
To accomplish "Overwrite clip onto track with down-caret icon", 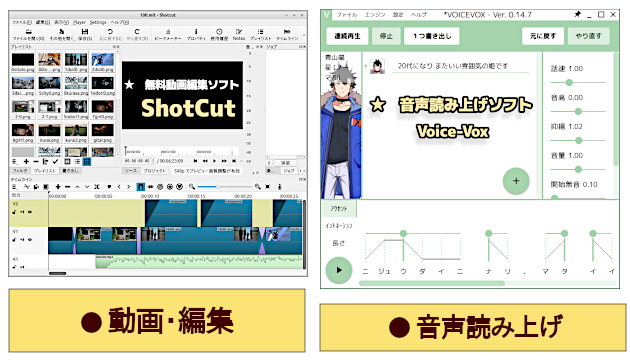I will (87, 187).
